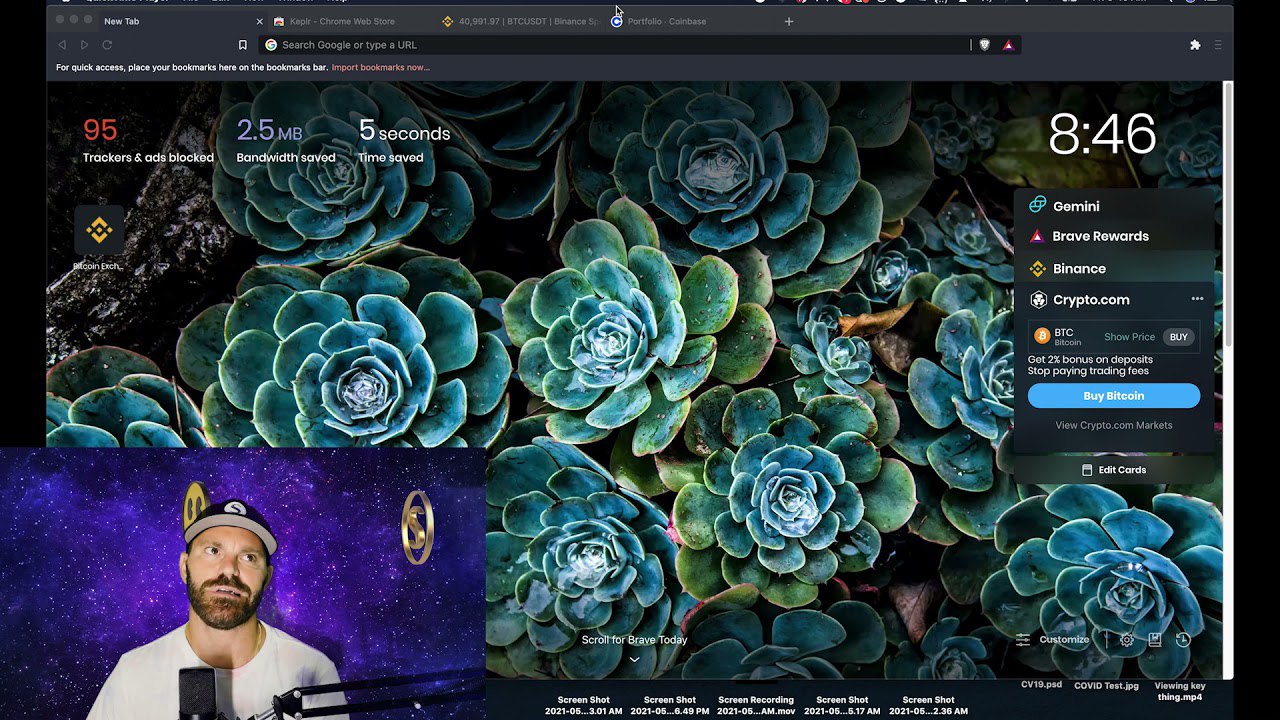The width and height of the screenshot is (1280, 720).
Task: Open Brave Rewards triangle icon in address bar
Action: pos(1008,45)
